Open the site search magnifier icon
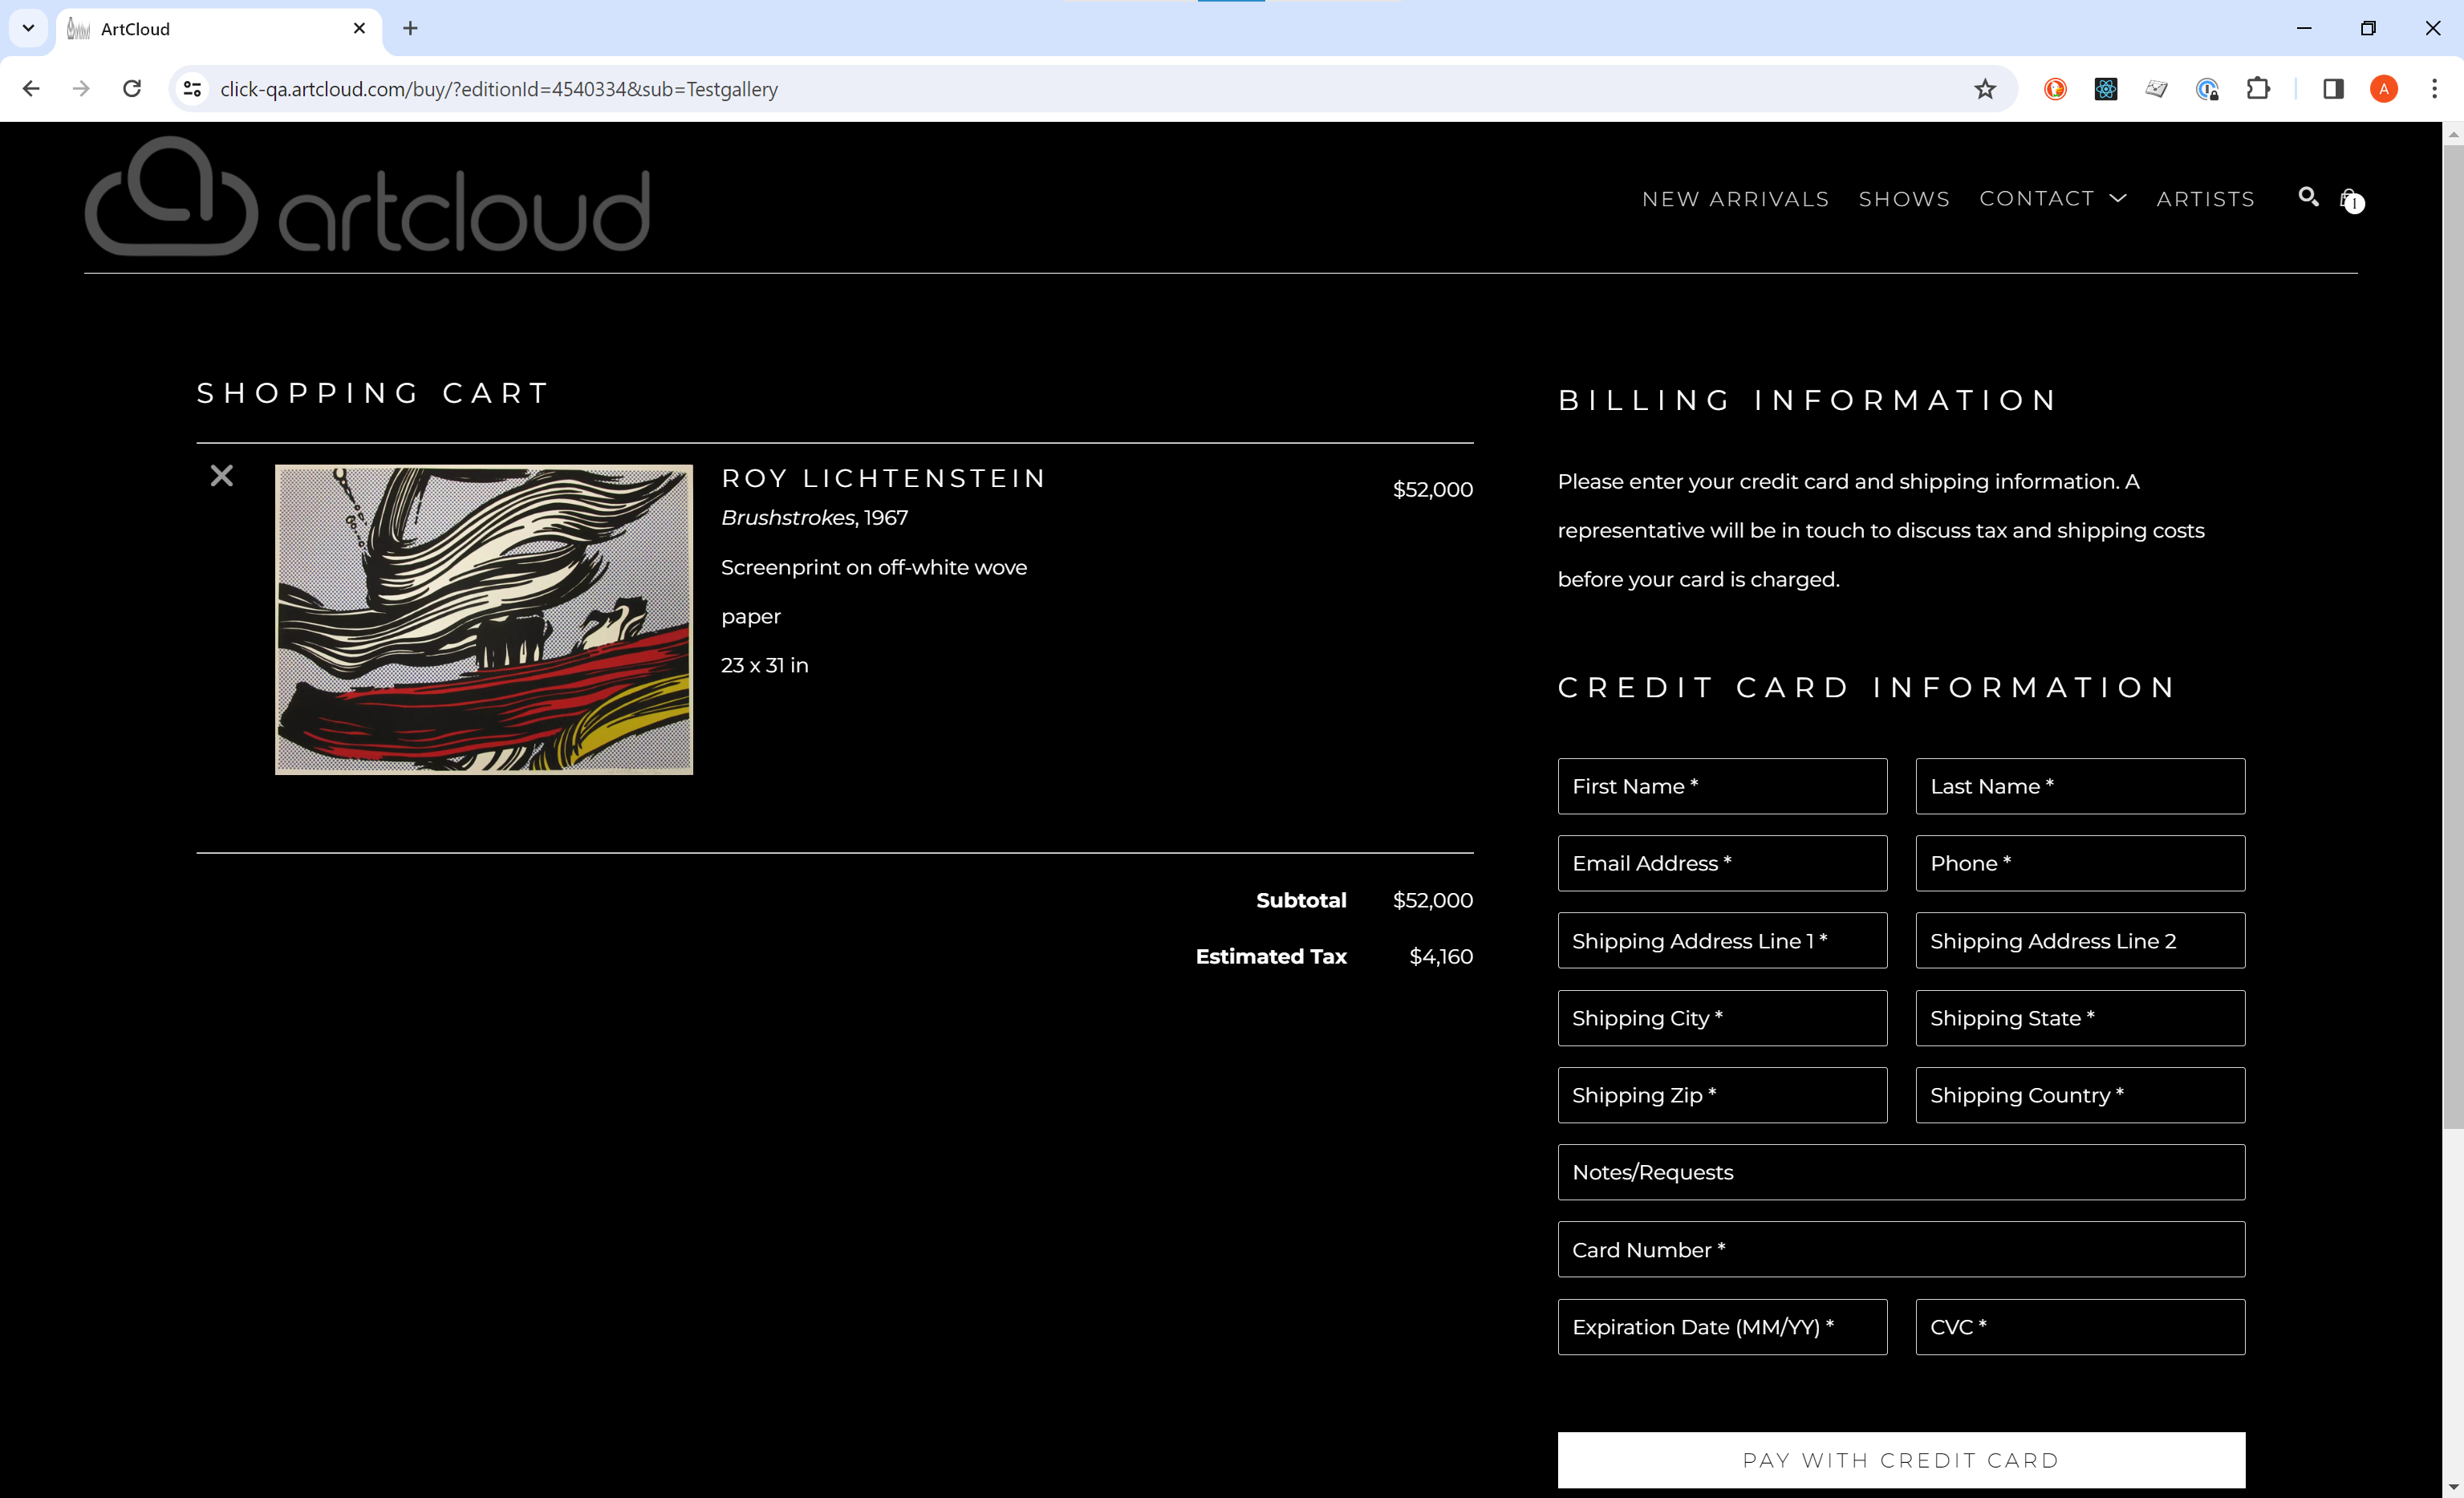The height and width of the screenshot is (1498, 2464). coord(2308,197)
